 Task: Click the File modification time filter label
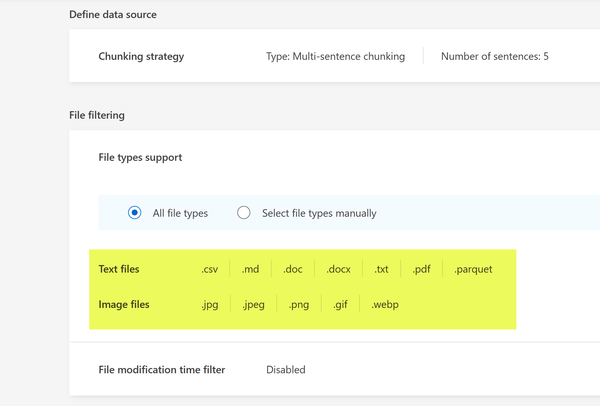(x=161, y=369)
